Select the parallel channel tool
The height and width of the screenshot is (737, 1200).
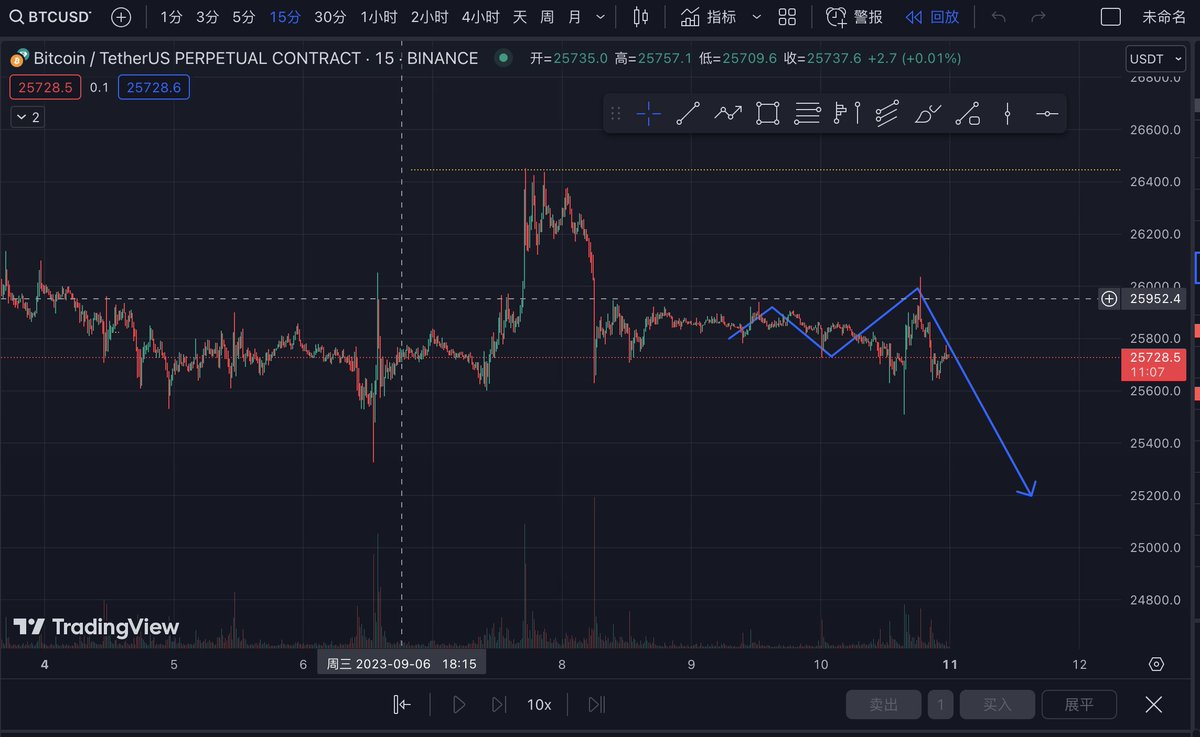point(887,114)
